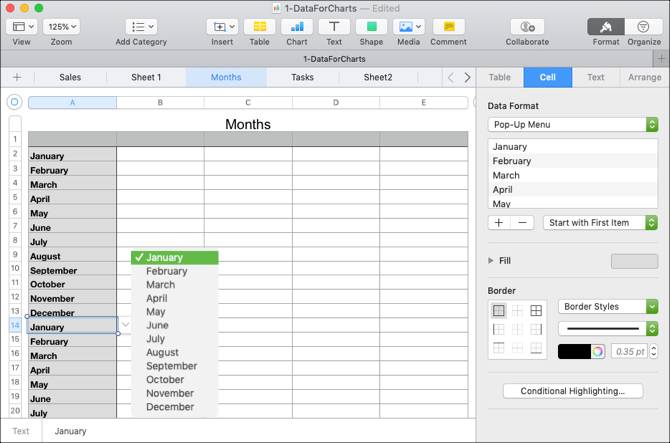Select the Months sheet tab
Image resolution: width=670 pixels, height=443 pixels.
click(226, 77)
